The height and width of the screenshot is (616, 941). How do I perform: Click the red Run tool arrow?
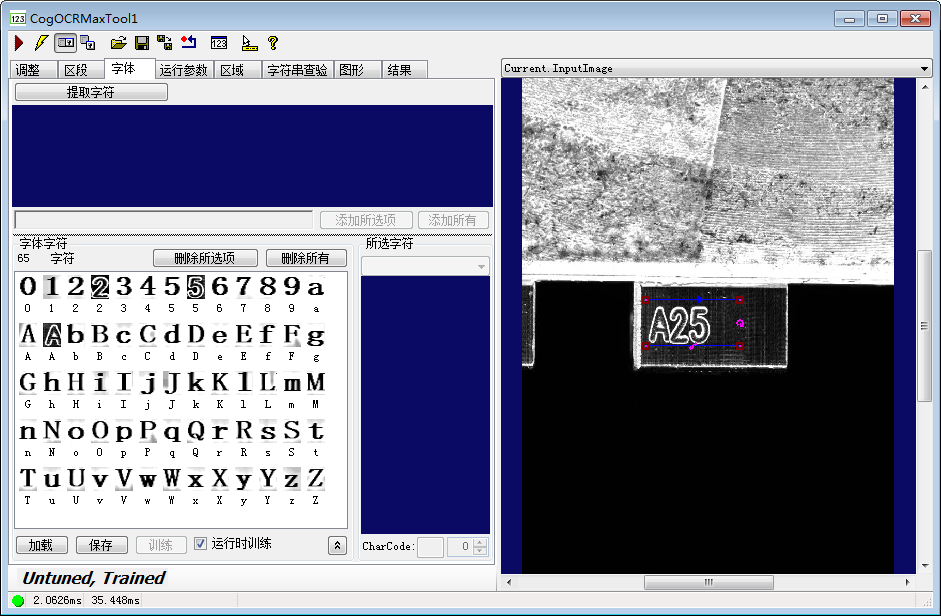pos(19,43)
